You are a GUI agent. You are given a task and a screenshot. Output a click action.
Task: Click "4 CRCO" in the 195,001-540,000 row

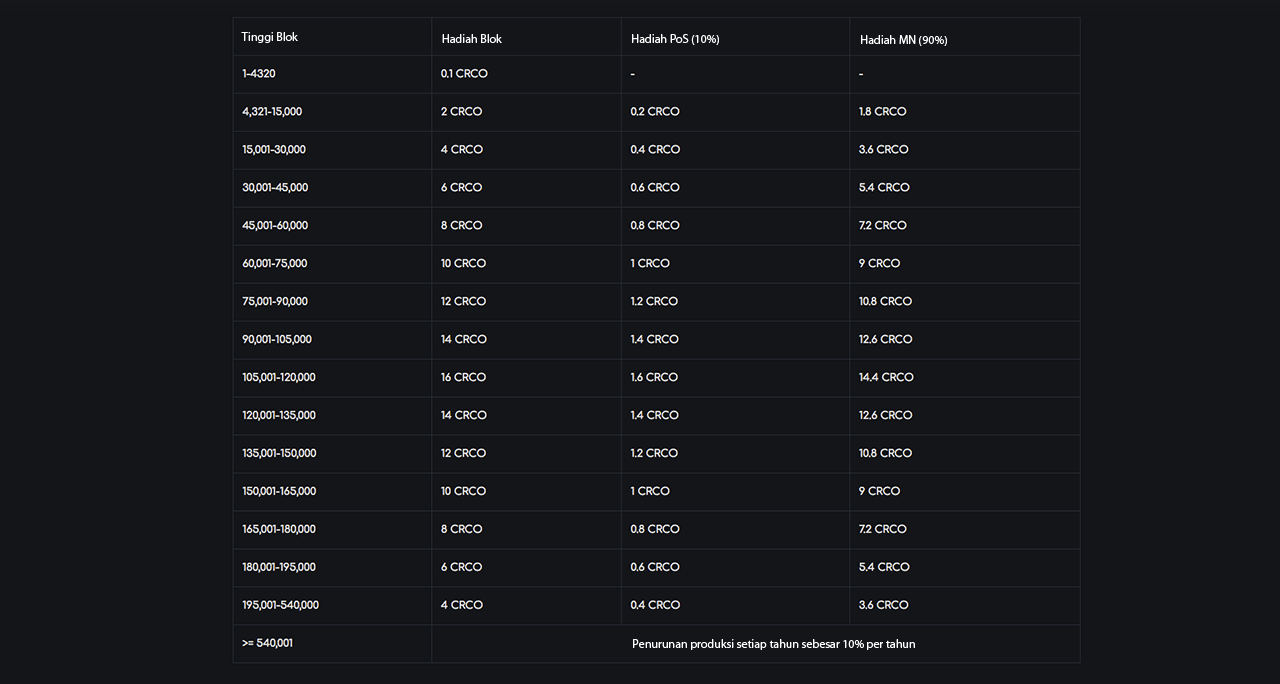pos(462,606)
